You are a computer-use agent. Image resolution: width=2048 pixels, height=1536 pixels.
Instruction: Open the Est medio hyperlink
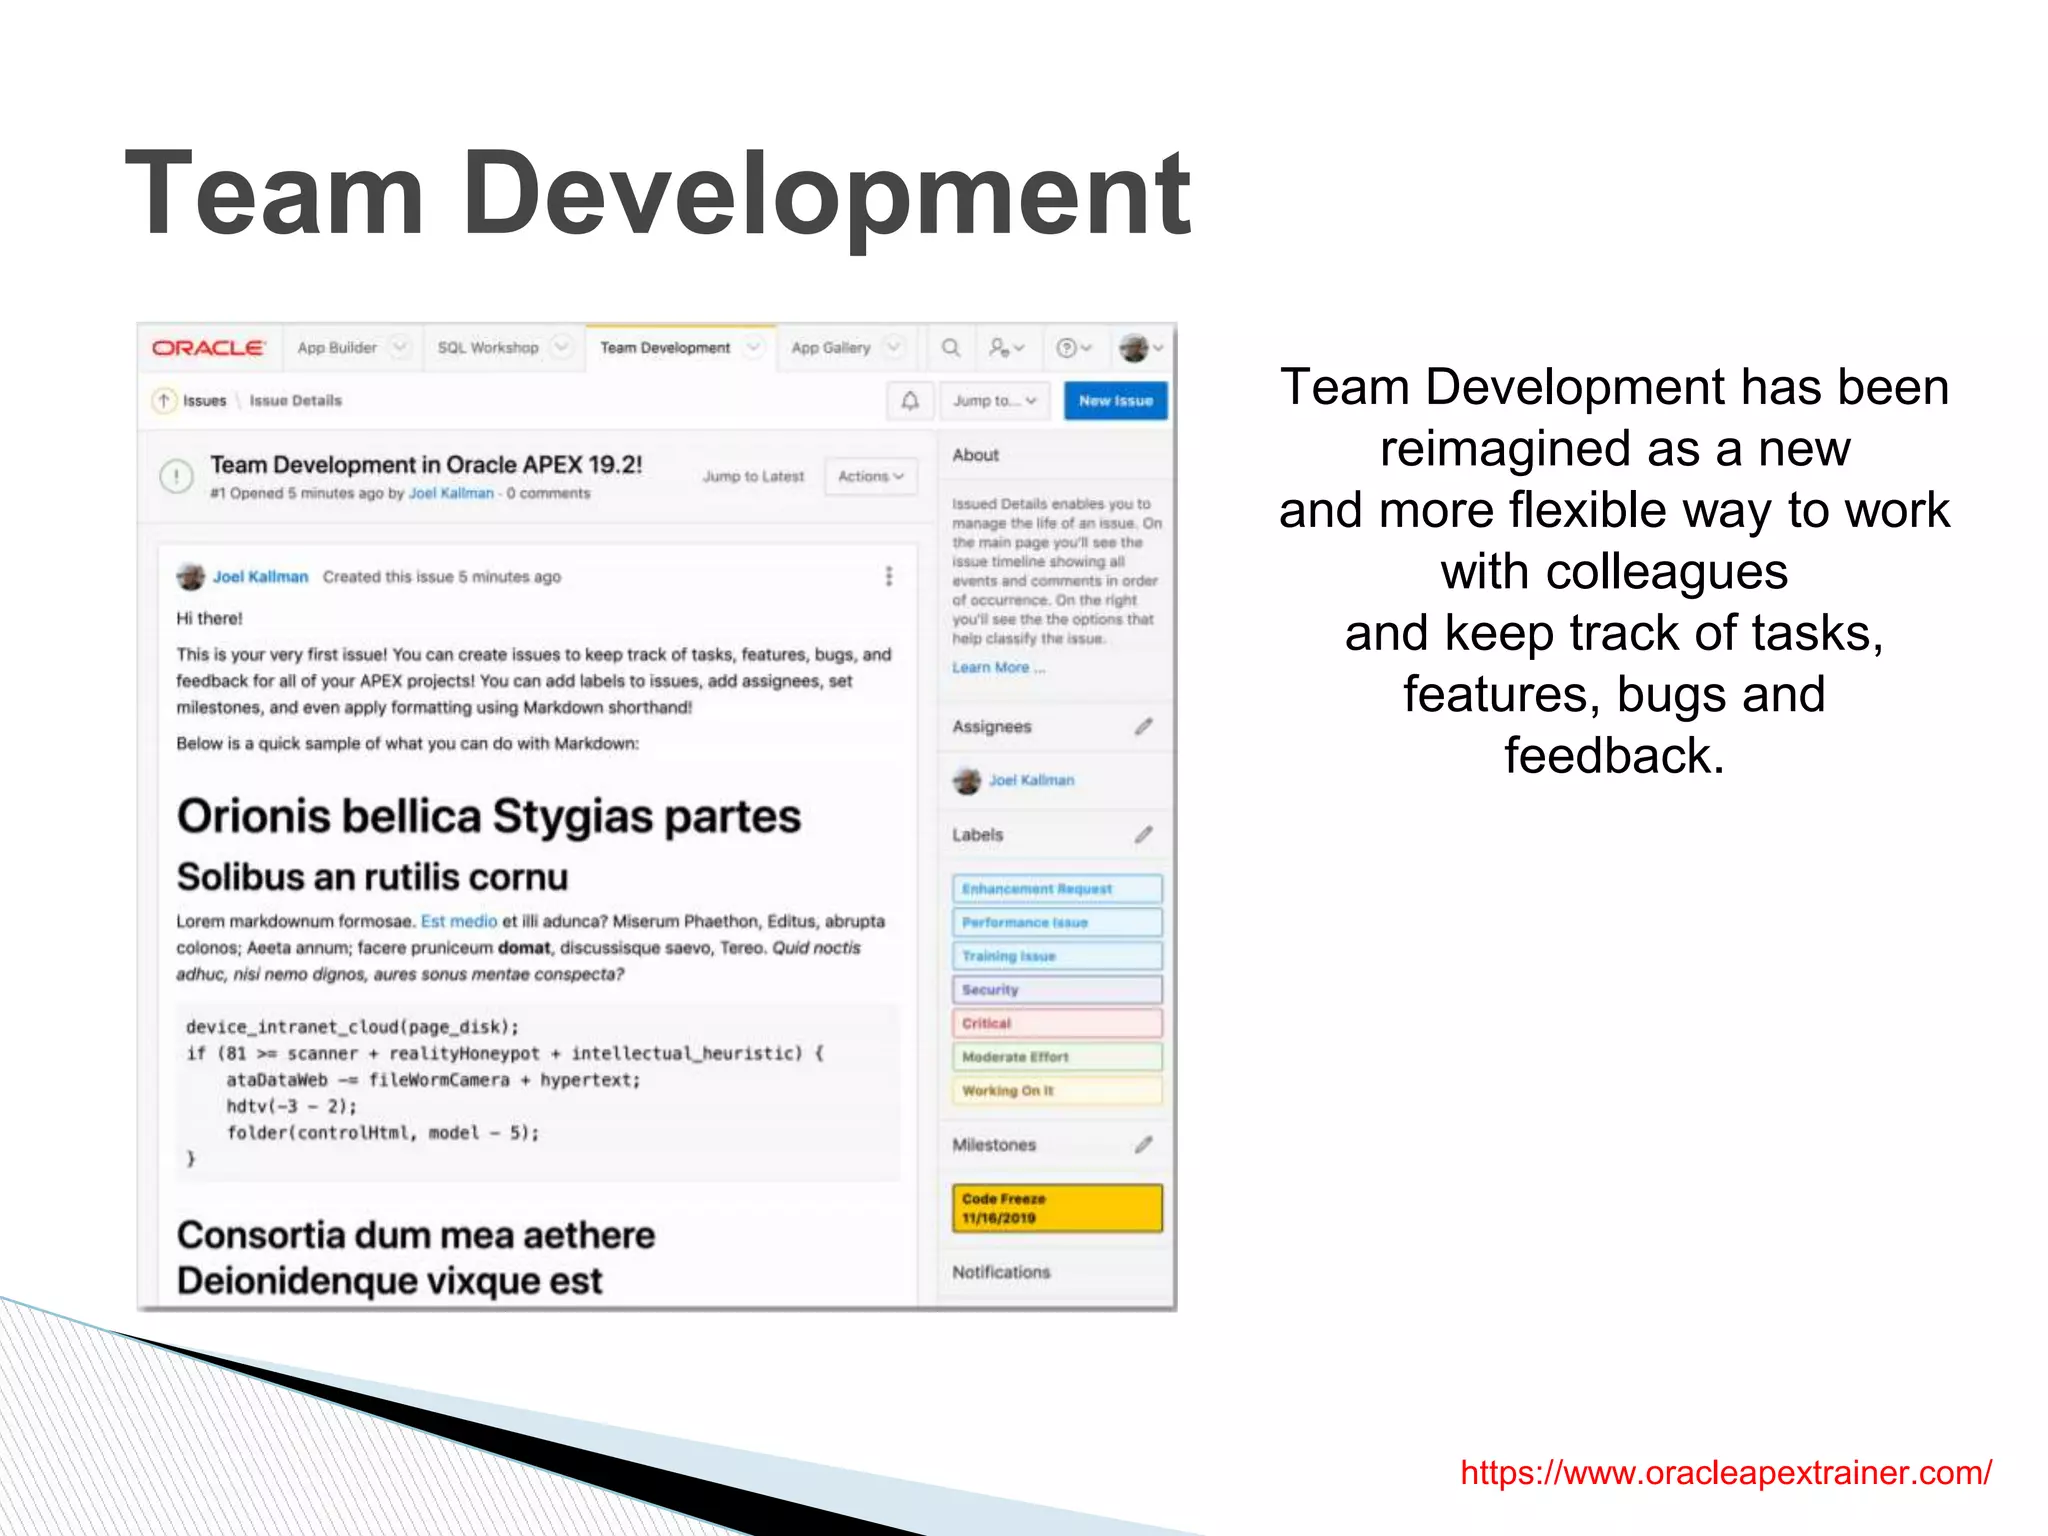[459, 921]
